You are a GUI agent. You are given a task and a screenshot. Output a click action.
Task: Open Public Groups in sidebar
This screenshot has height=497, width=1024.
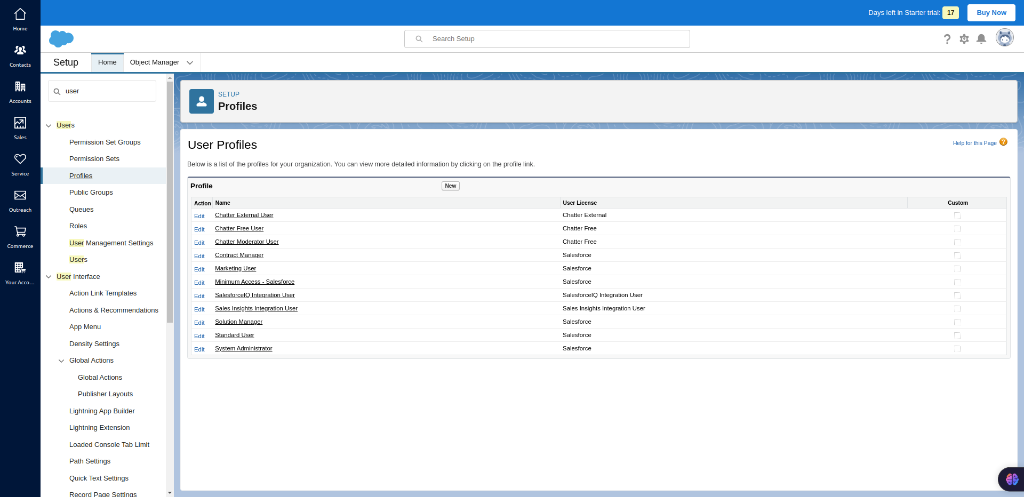coord(91,193)
